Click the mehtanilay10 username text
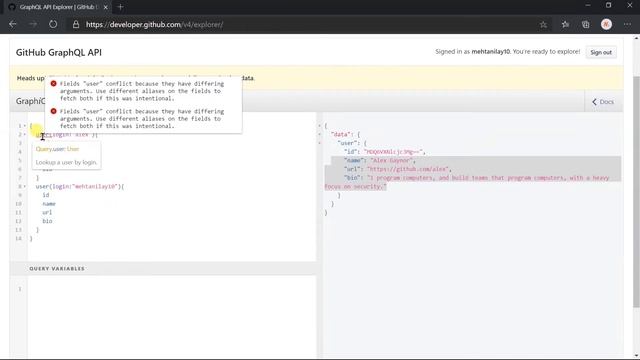 tap(491, 51)
